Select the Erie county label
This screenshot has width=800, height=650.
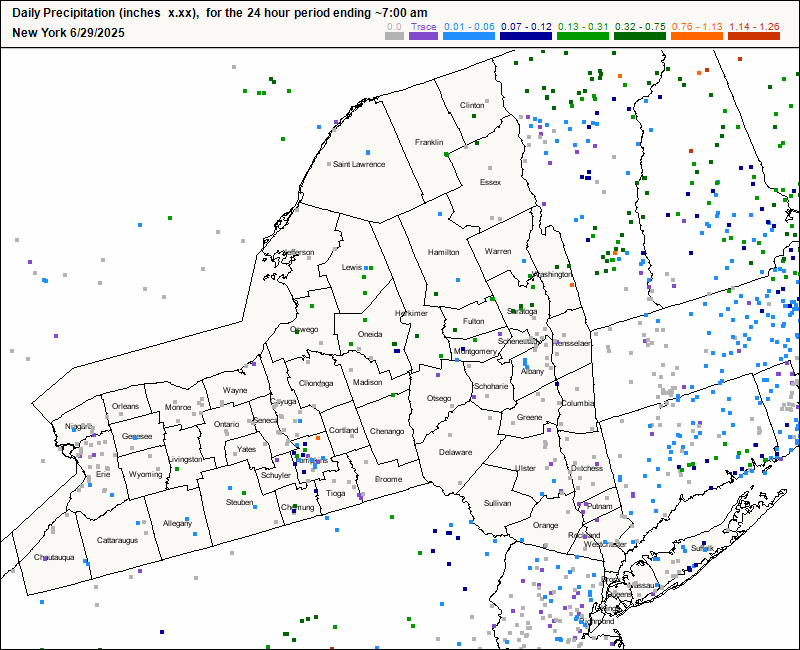coord(103,474)
